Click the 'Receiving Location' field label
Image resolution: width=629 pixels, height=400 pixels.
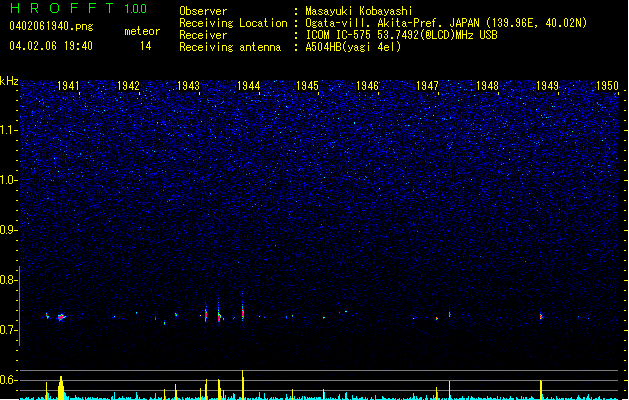[233, 23]
